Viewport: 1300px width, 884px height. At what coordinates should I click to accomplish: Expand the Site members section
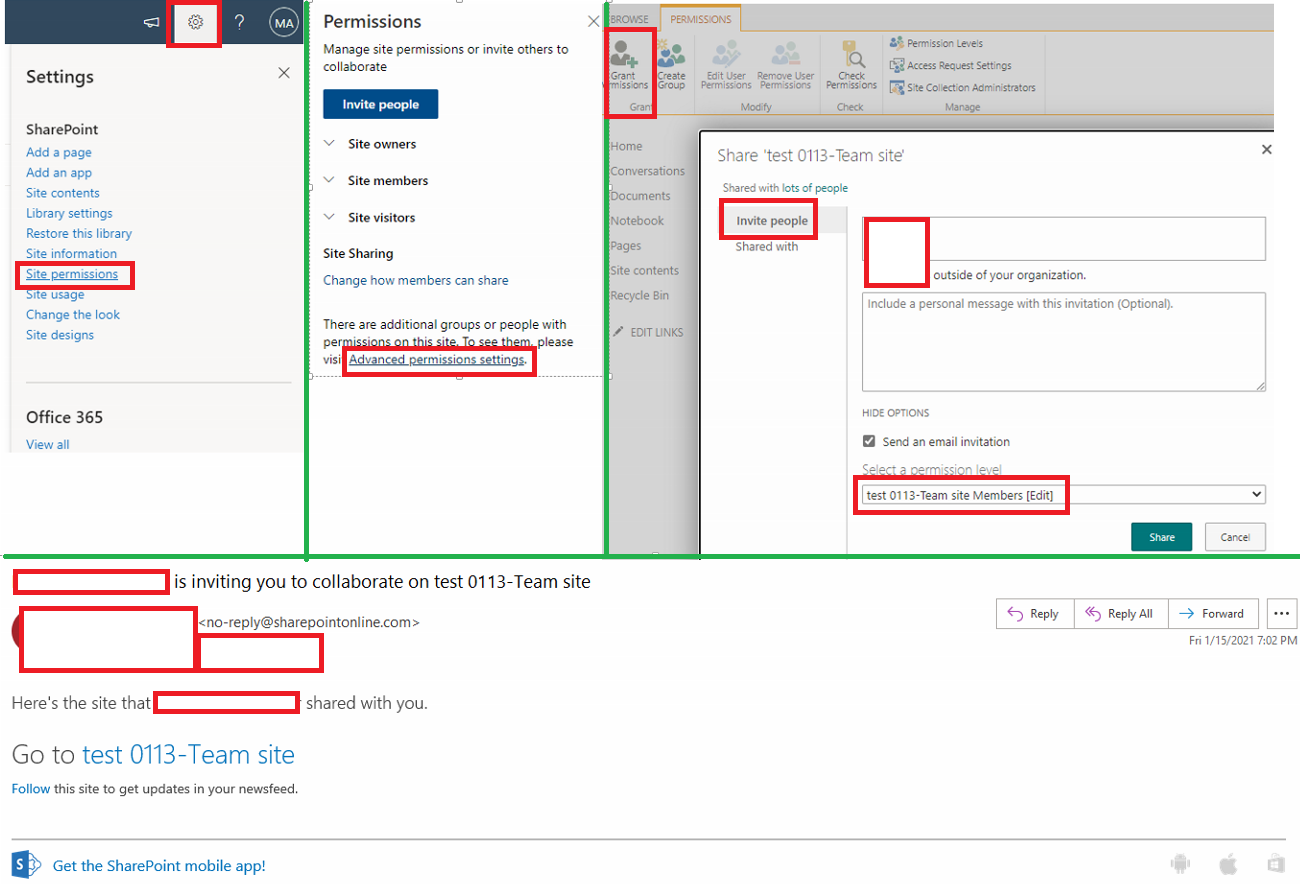click(376, 181)
